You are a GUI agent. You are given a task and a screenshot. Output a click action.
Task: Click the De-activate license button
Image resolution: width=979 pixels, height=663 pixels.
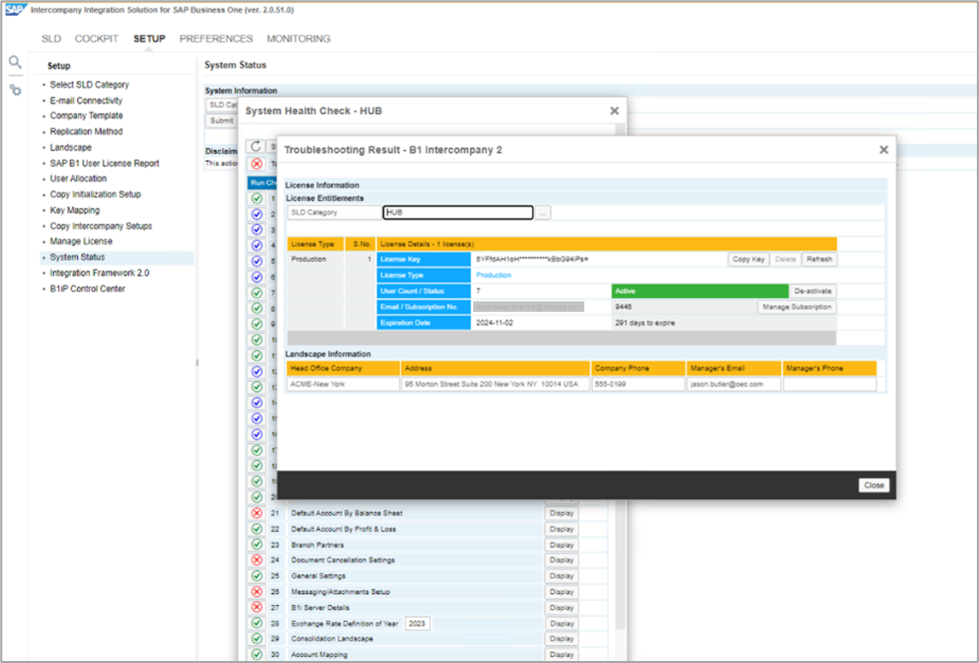pos(812,291)
